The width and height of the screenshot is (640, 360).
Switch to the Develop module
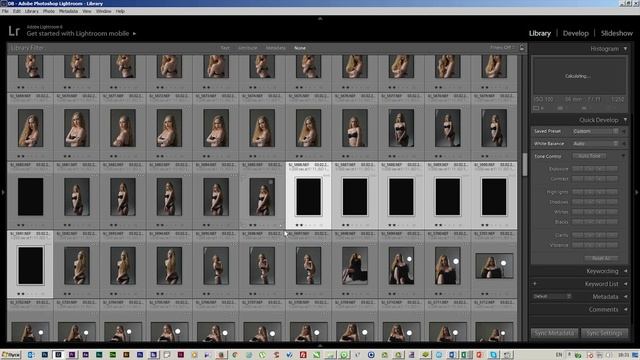(576, 33)
